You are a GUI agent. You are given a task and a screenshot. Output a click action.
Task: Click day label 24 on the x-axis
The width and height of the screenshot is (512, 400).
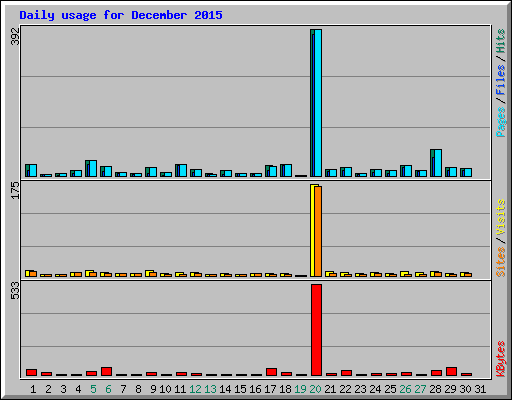(x=375, y=389)
